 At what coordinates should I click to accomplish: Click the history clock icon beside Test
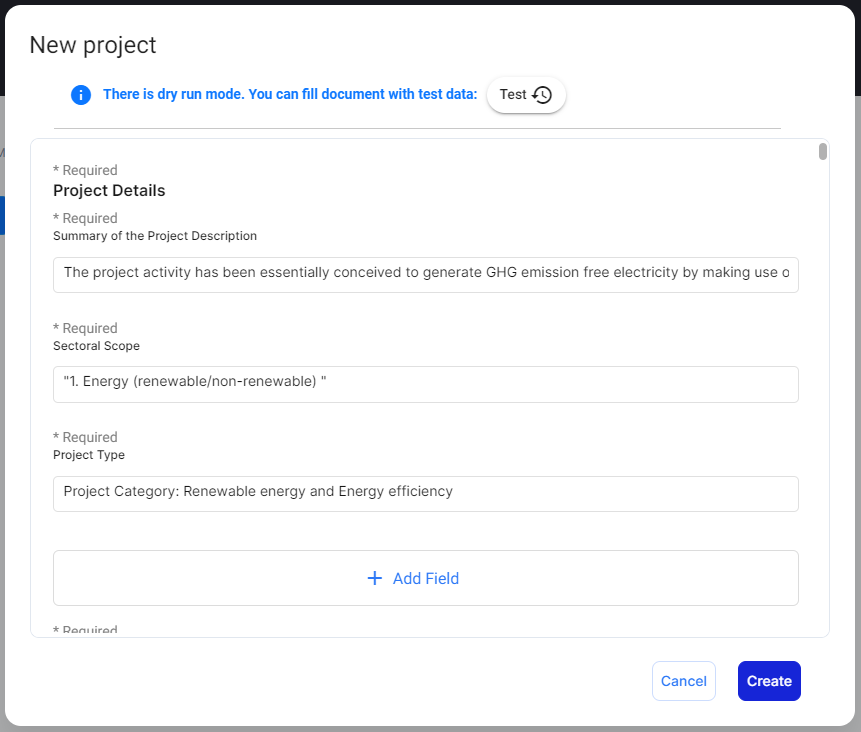(542, 95)
